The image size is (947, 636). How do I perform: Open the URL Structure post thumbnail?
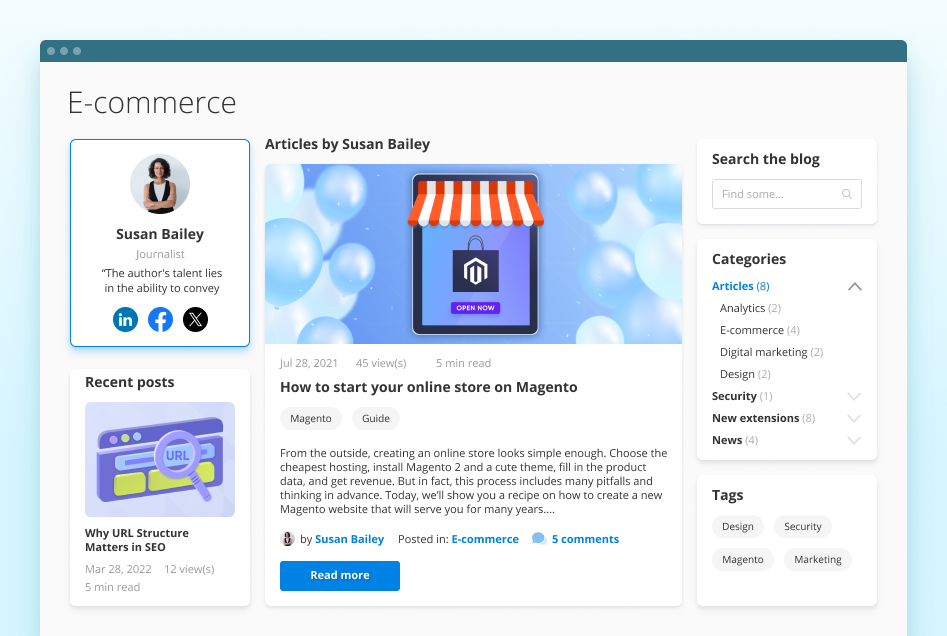point(160,459)
